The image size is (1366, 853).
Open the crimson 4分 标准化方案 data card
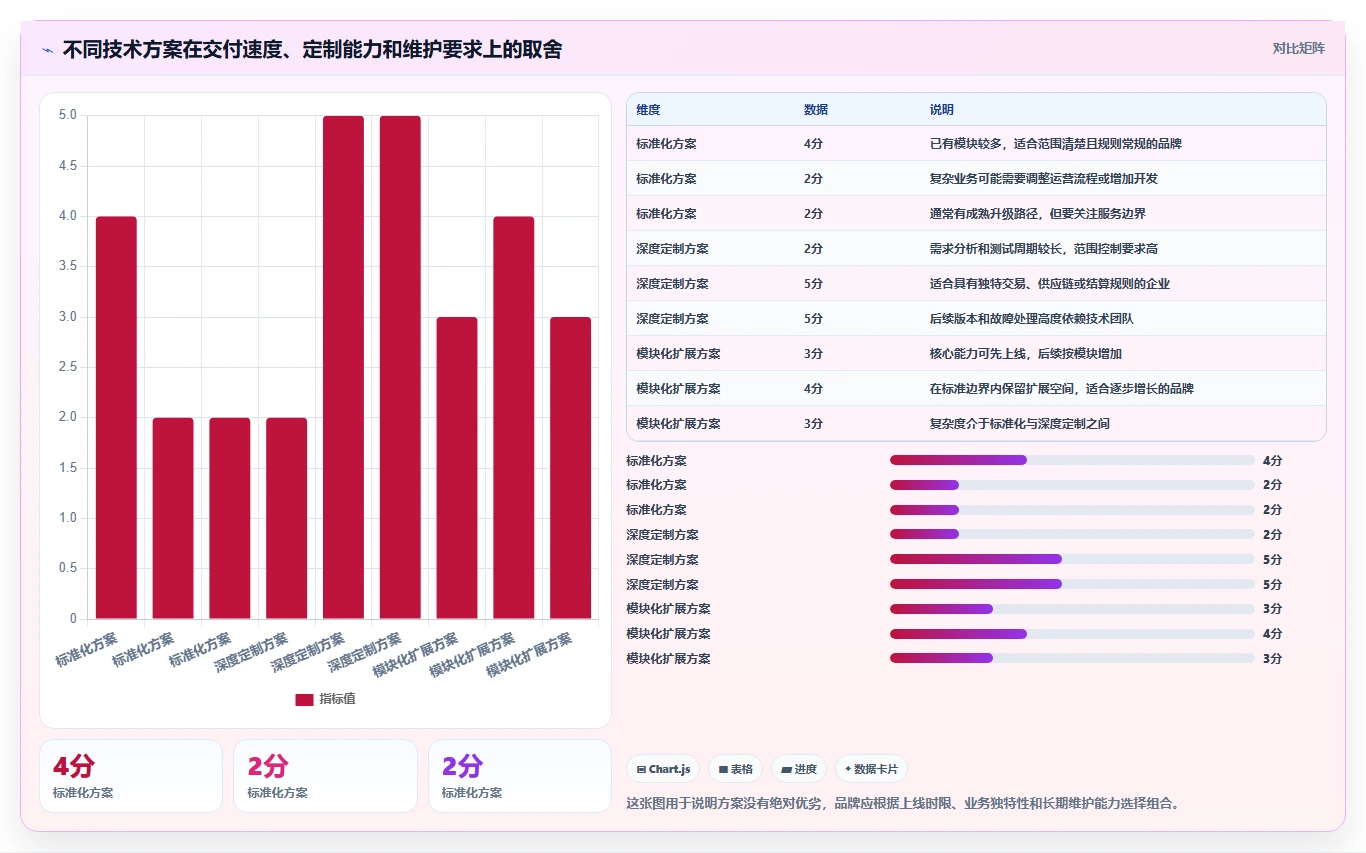(131, 776)
